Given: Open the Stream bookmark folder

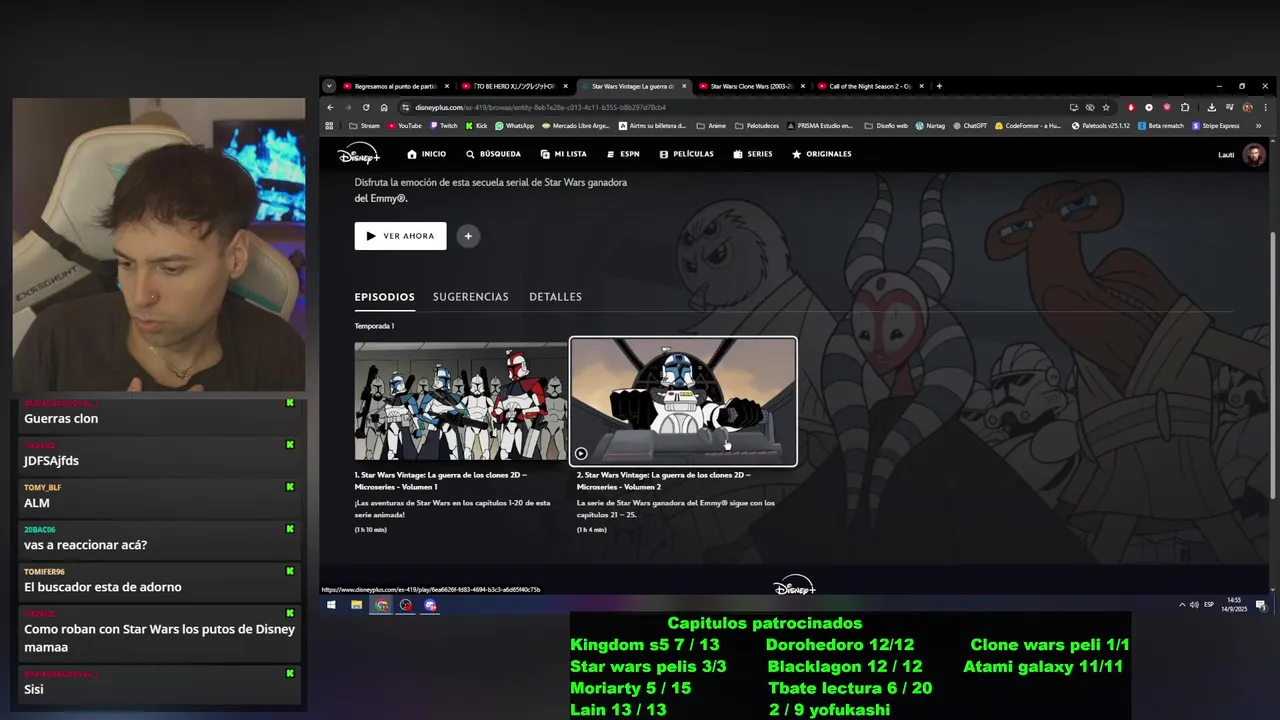Looking at the screenshot, I should 364,126.
